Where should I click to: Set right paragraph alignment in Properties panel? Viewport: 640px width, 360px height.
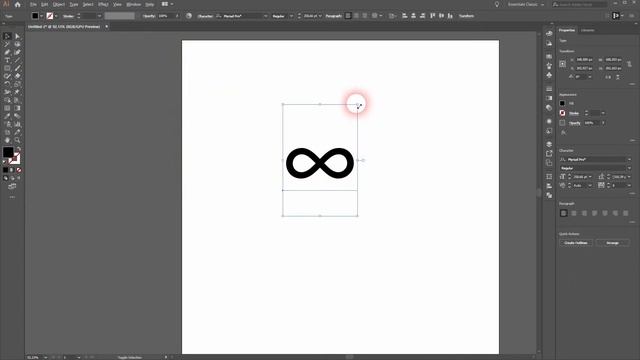click(584, 213)
